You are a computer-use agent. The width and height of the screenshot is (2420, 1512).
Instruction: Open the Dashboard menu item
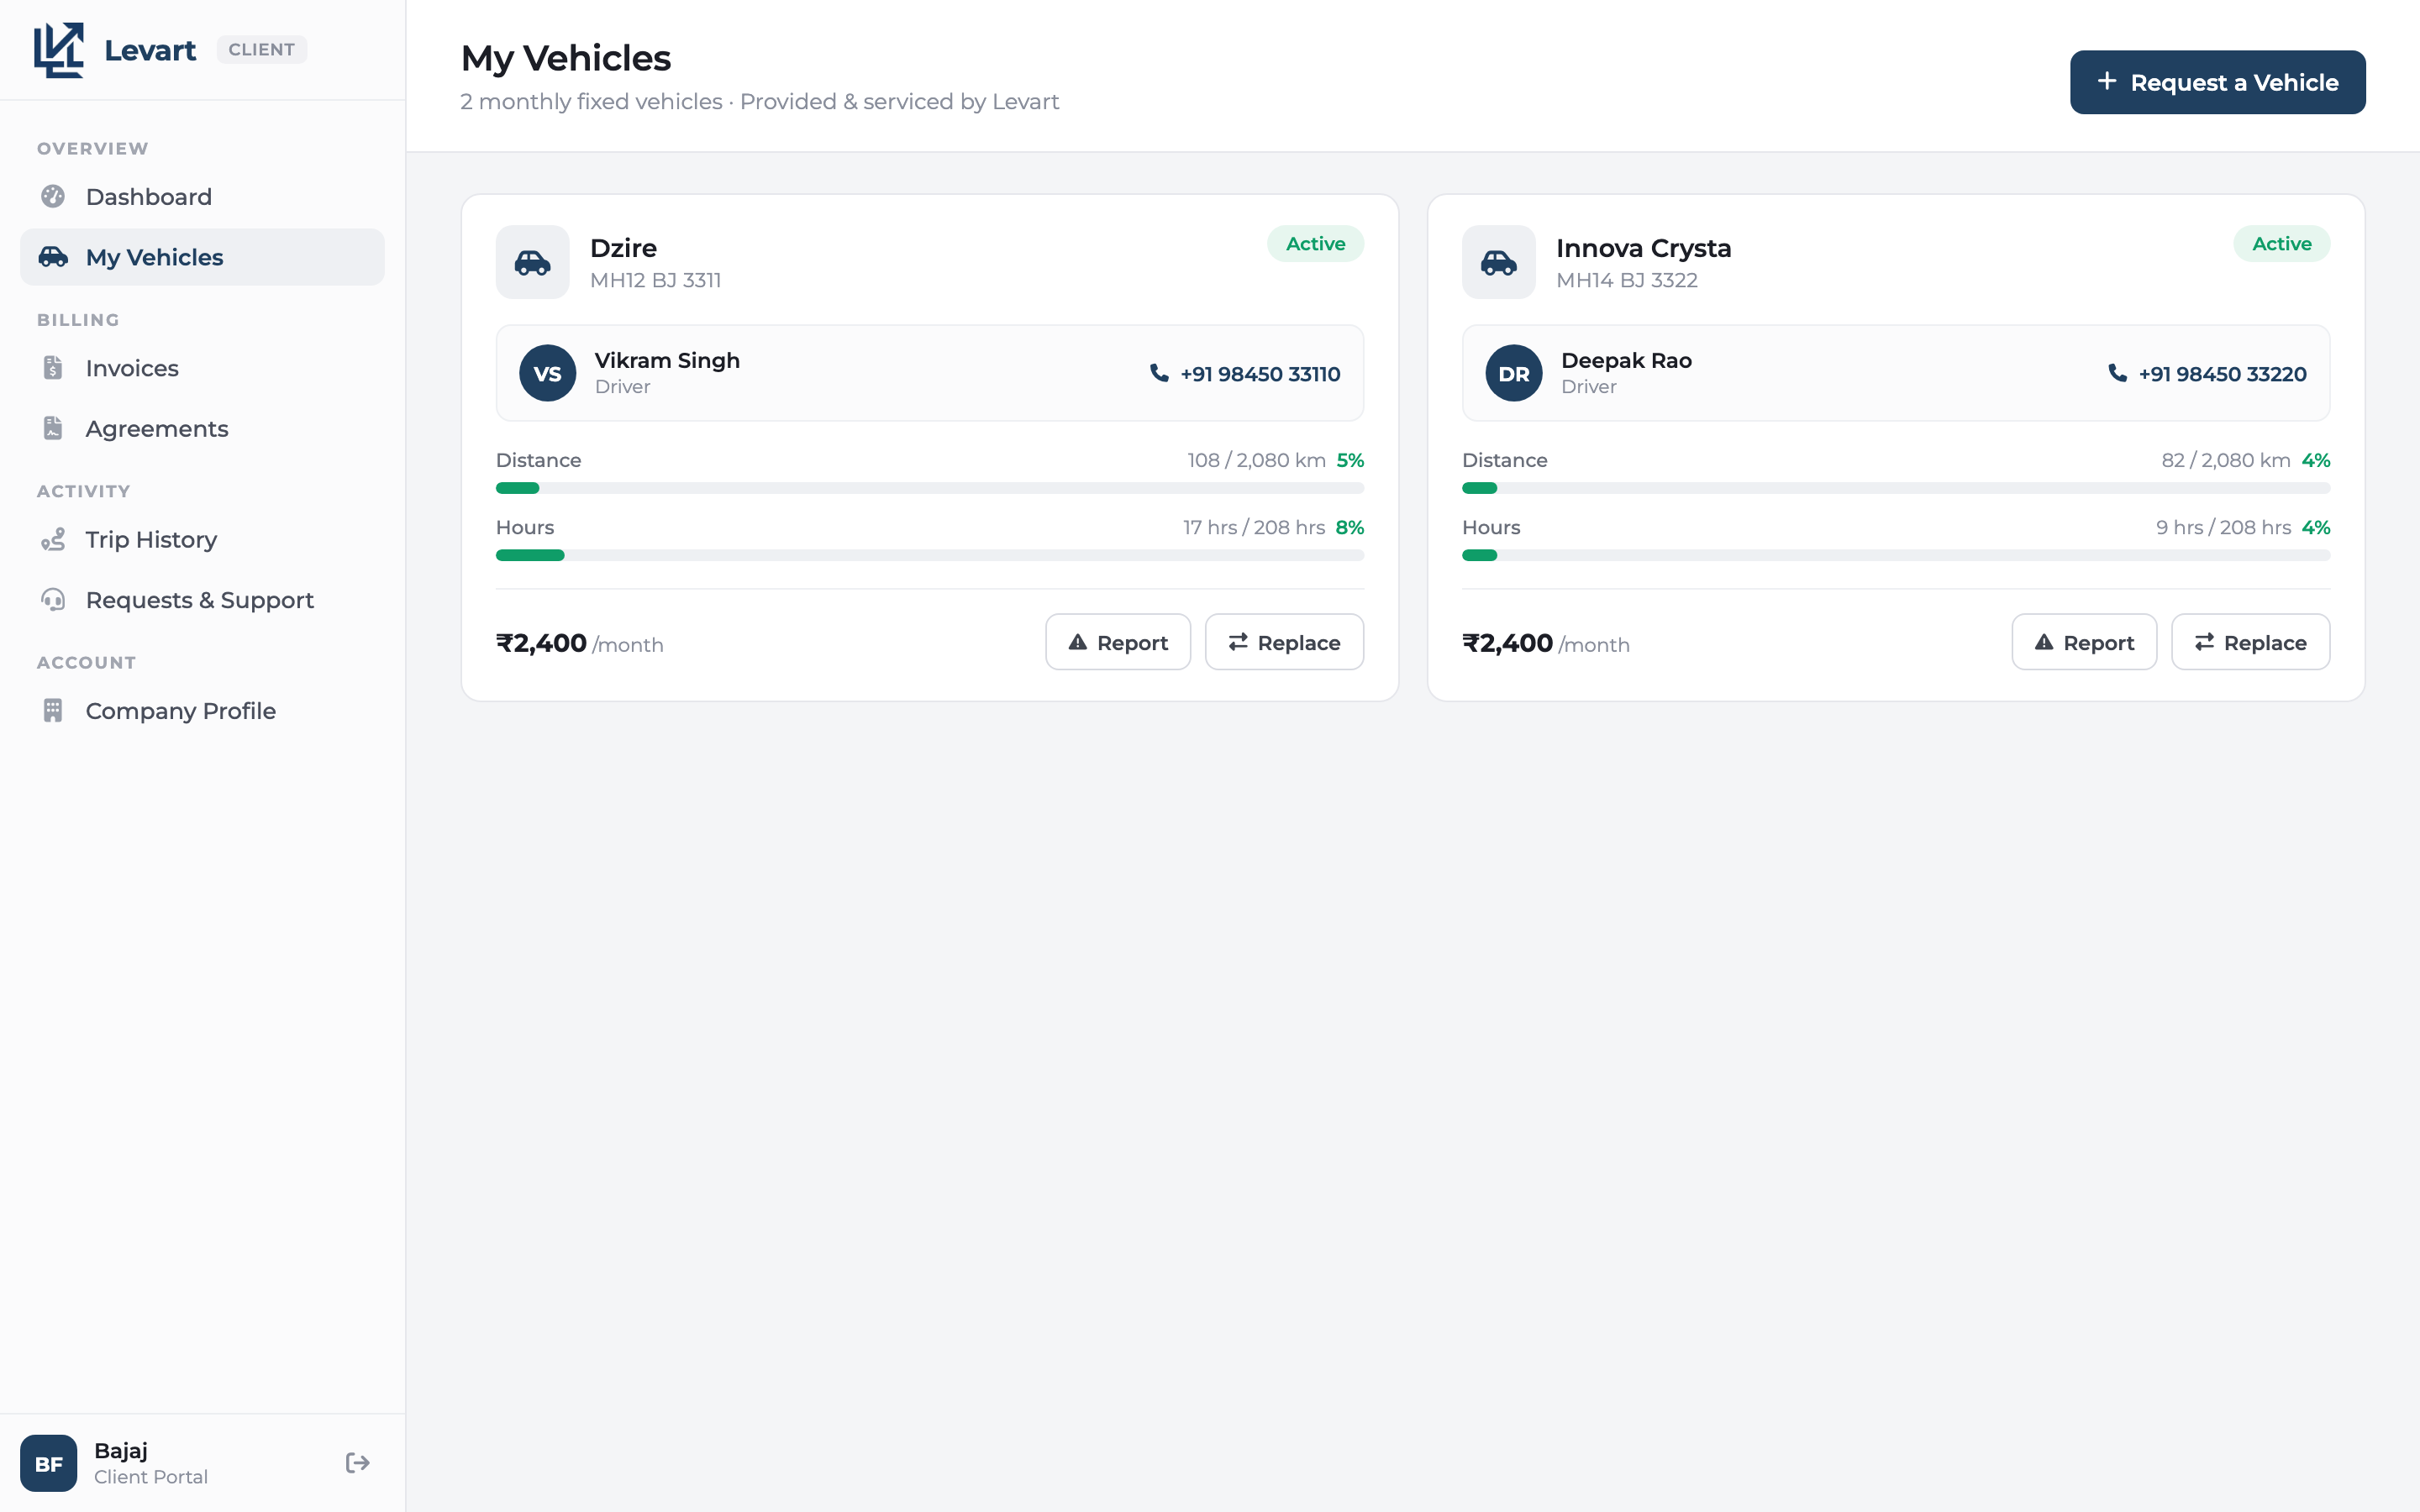pyautogui.click(x=202, y=196)
